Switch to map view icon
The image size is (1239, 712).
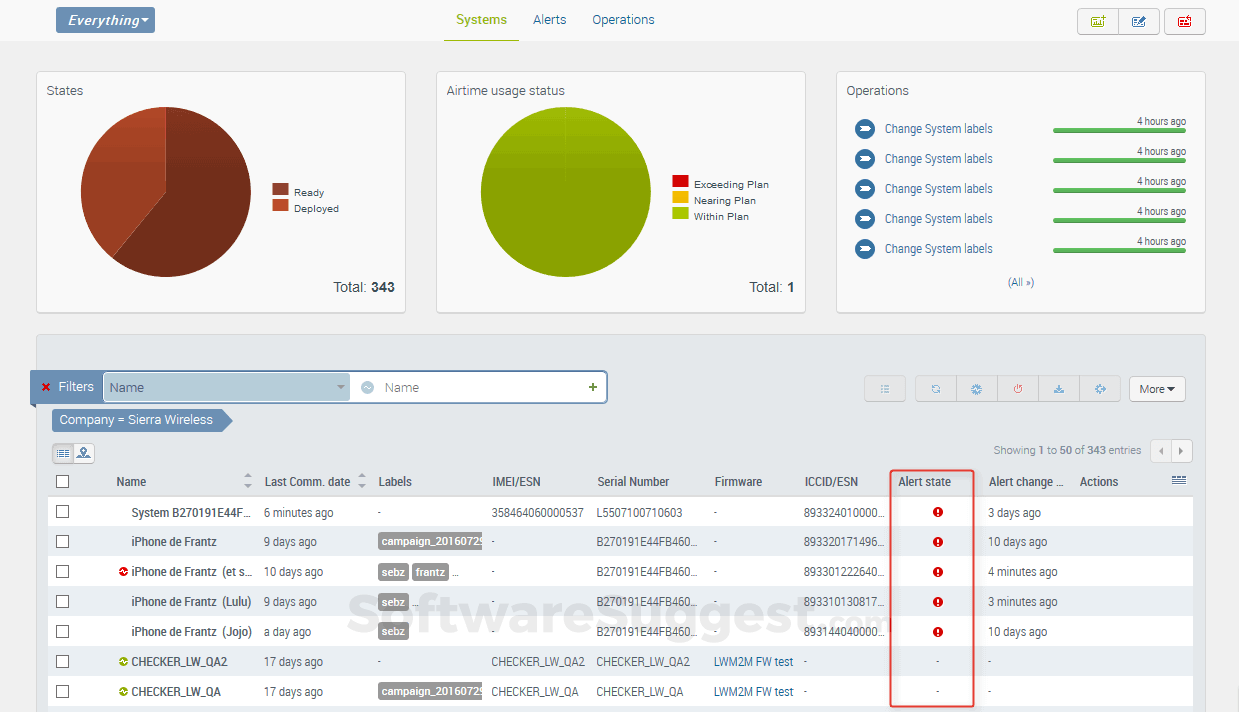(x=84, y=453)
